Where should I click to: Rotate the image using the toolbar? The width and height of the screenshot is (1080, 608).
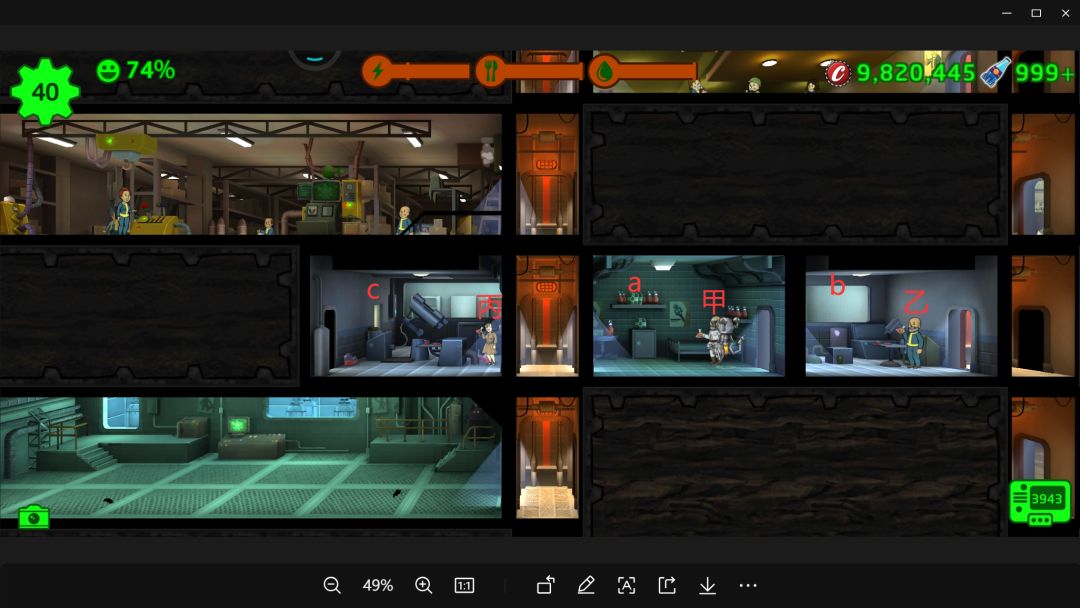pos(545,586)
